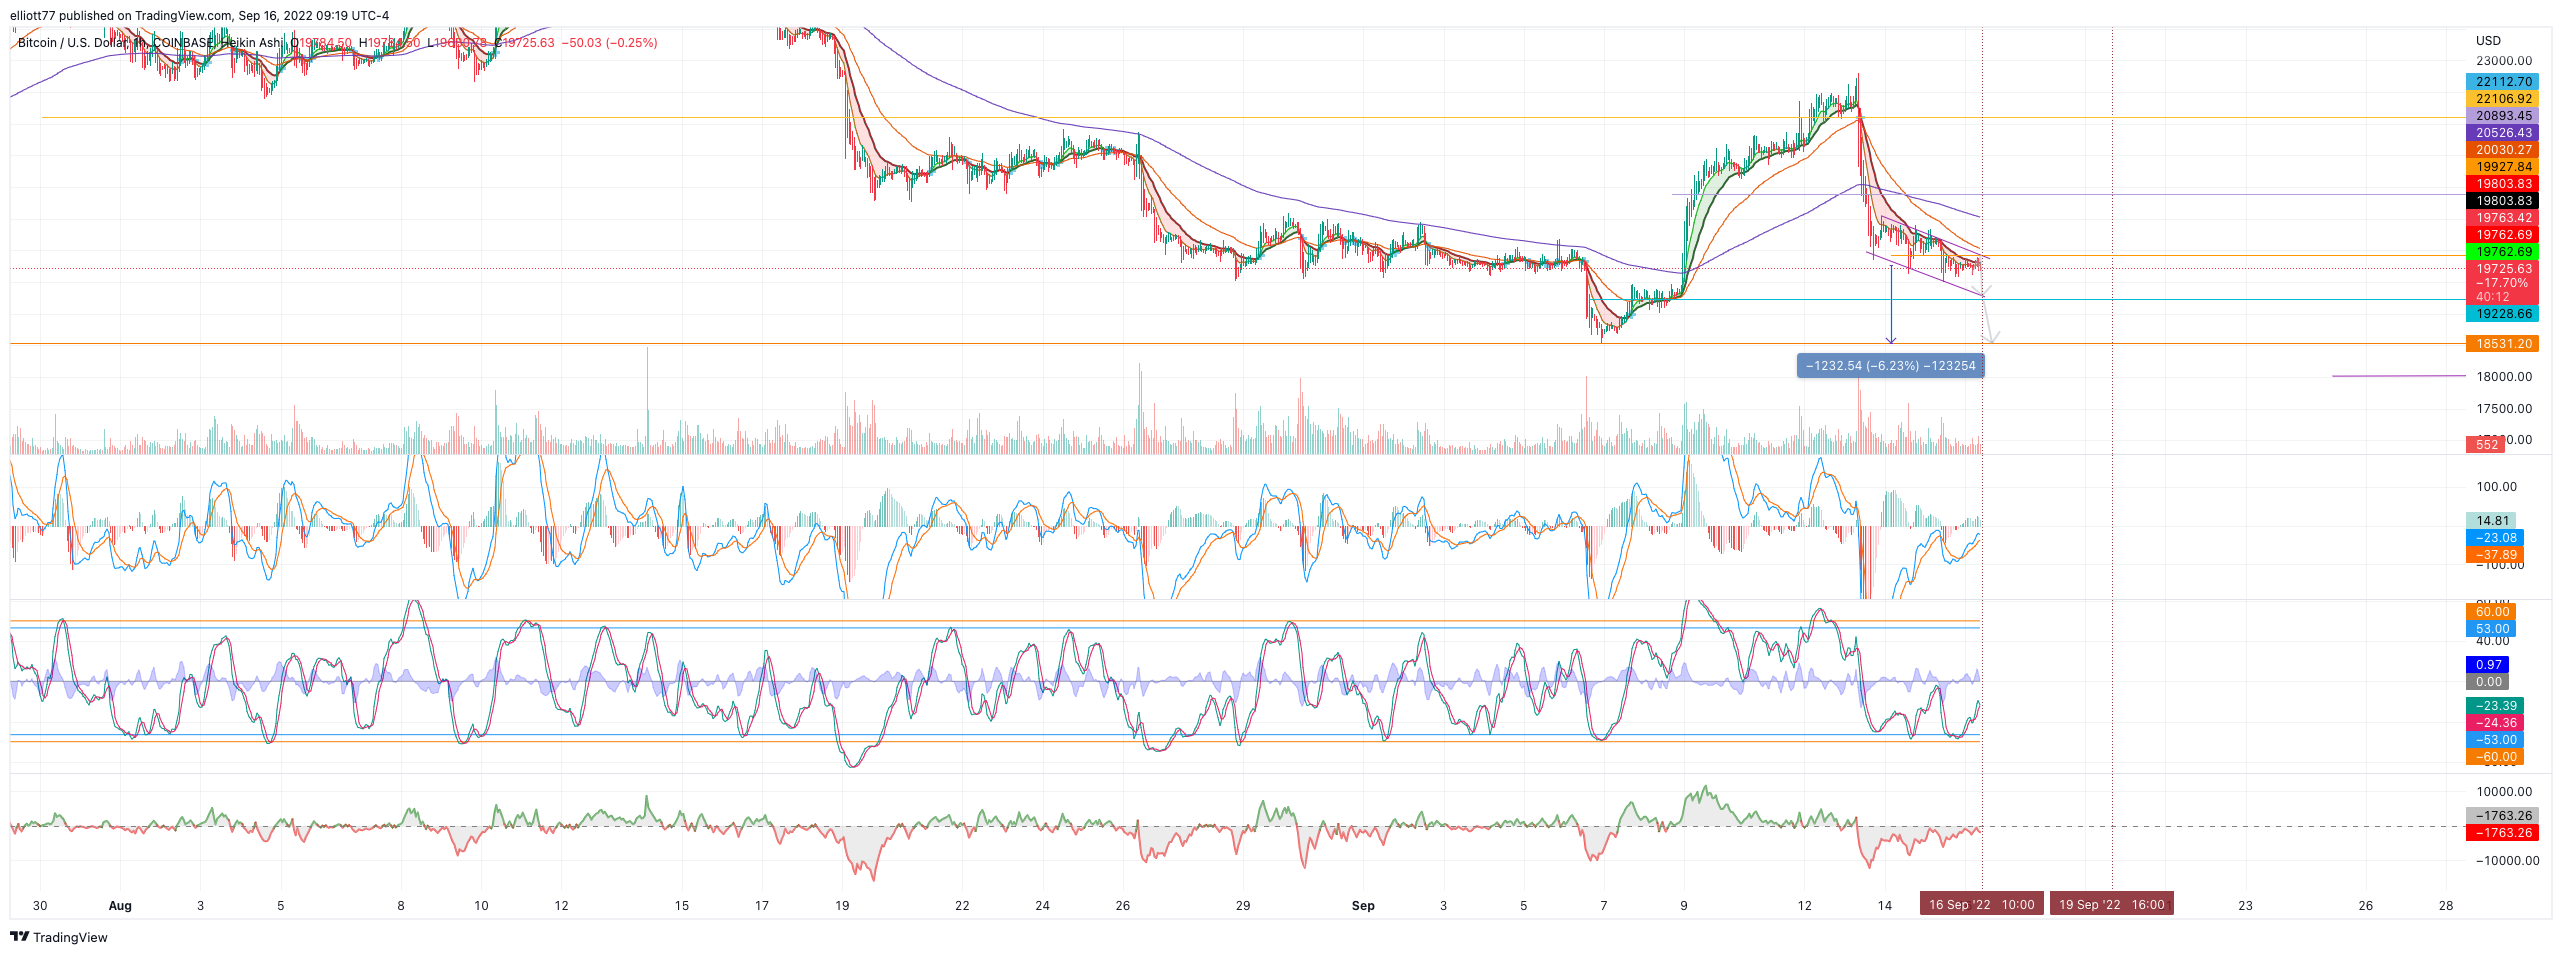2562x954 pixels.
Task: Click the orange −60.00 level label
Action: (x=2495, y=757)
